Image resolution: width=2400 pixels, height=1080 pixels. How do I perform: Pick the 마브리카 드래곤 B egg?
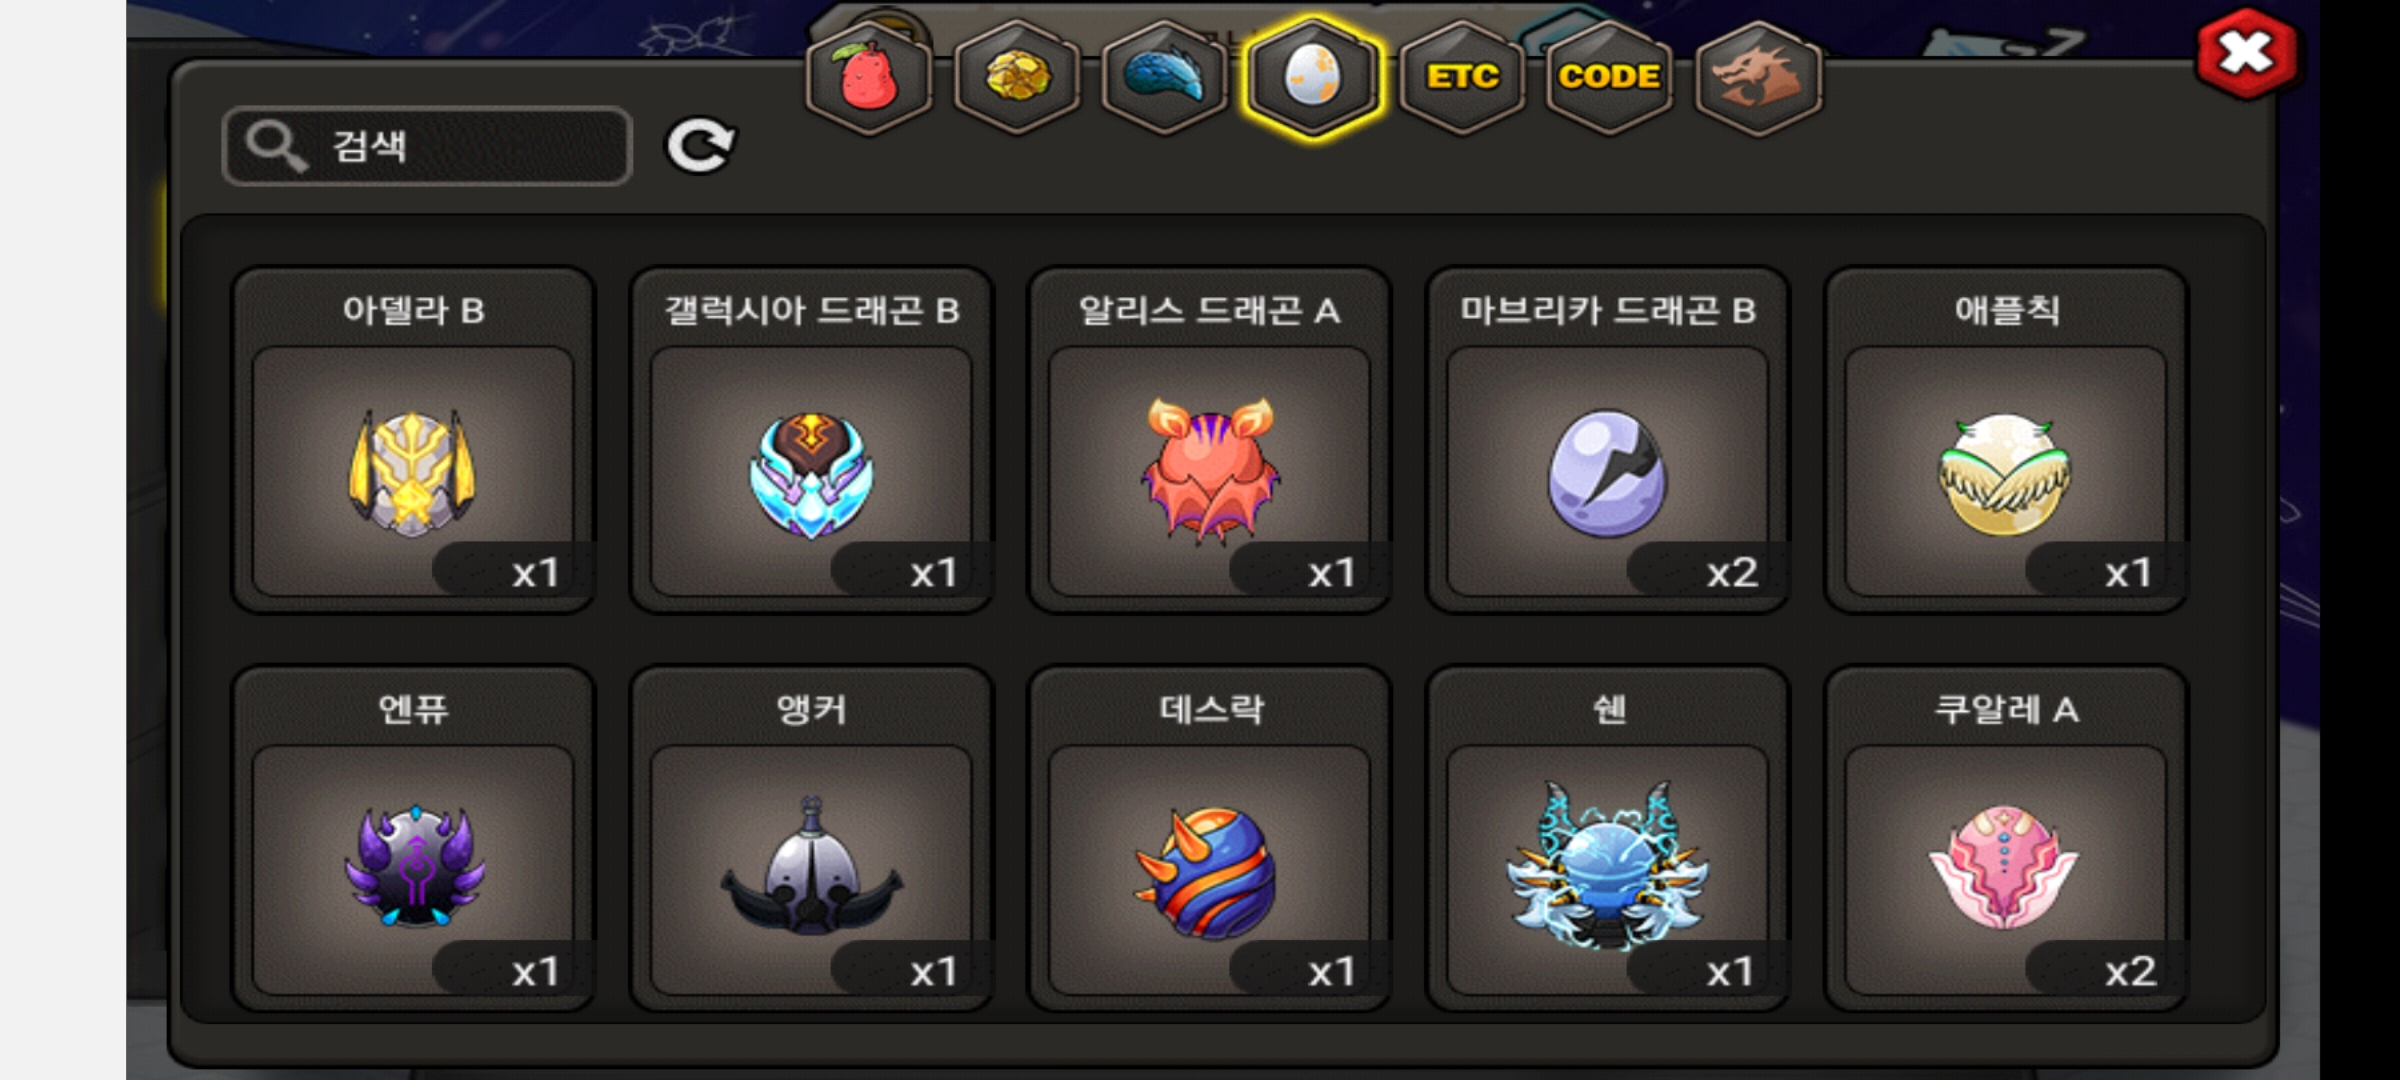pyautogui.click(x=1607, y=439)
